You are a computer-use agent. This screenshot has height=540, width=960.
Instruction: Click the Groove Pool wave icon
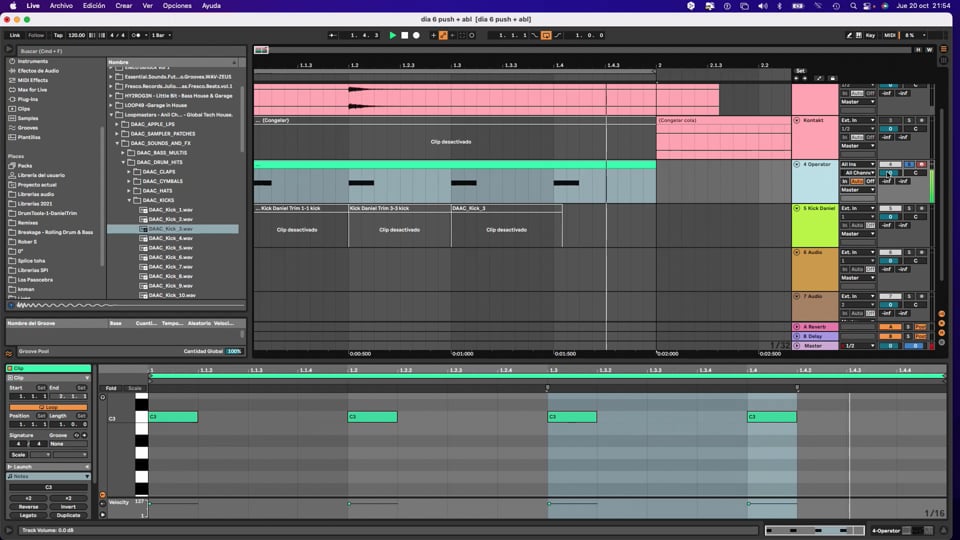click(9, 353)
